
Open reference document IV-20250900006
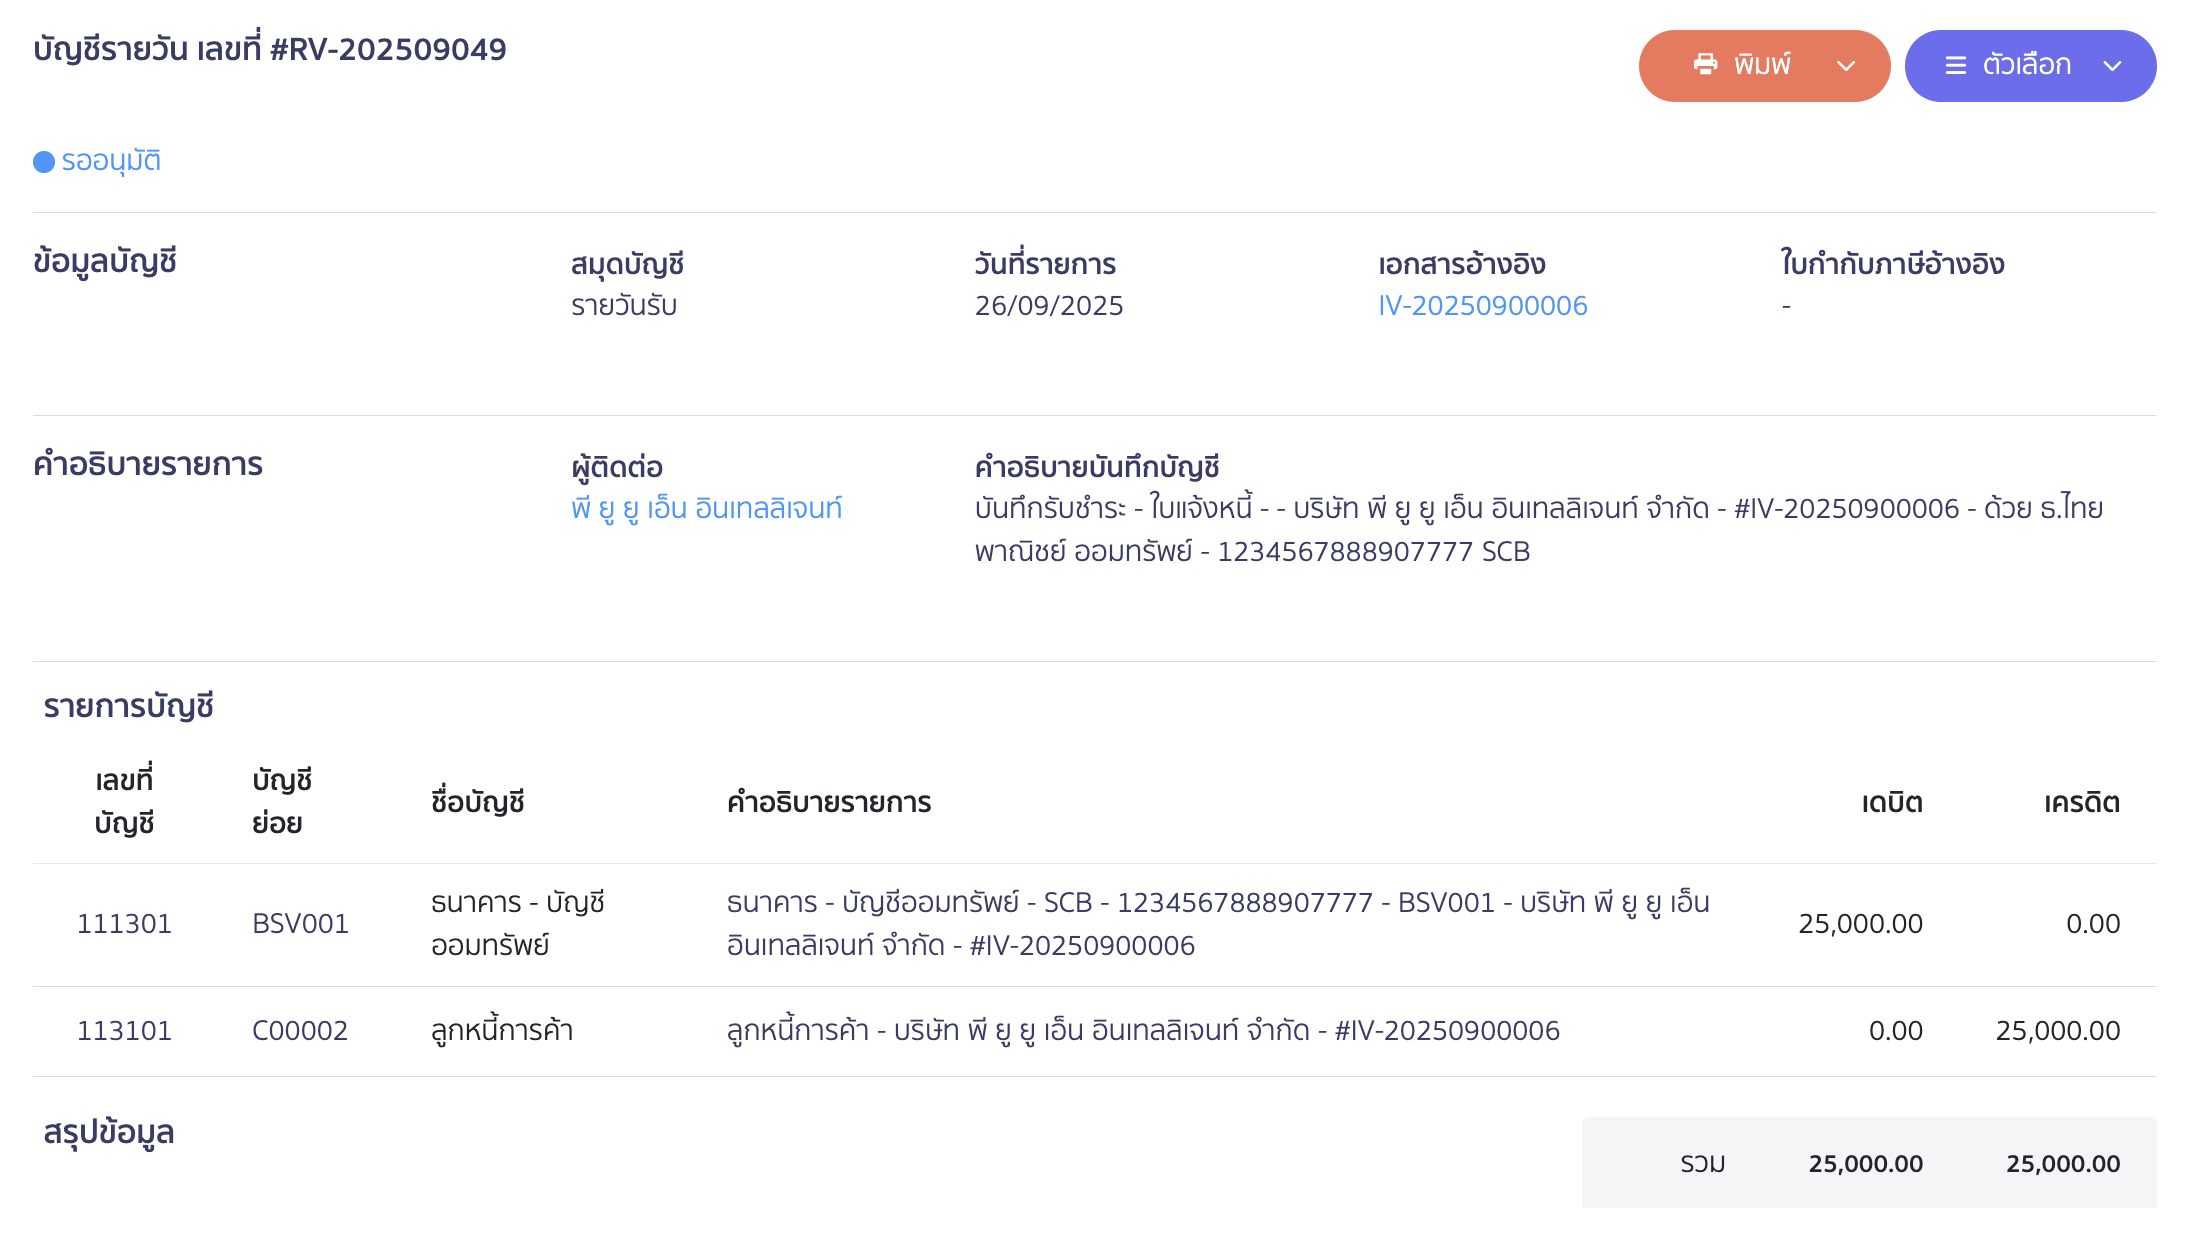pos(1483,305)
